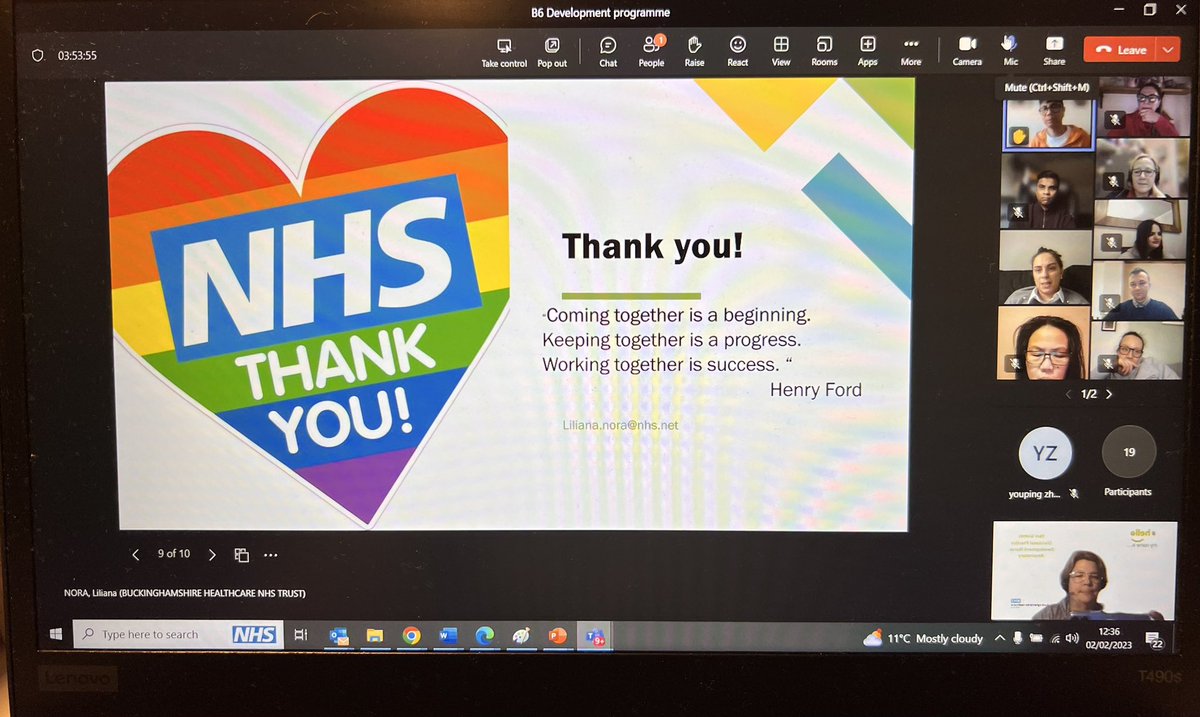The image size is (1200, 717).
Task: Click the volume speaker tray icon
Action: pyautogui.click(x=1072, y=638)
